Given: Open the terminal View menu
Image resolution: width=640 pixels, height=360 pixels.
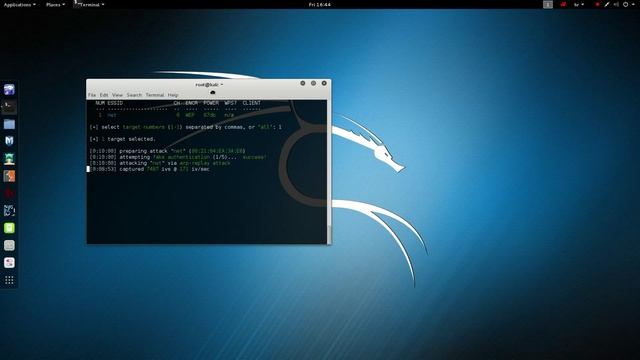Looking at the screenshot, I should click(117, 95).
